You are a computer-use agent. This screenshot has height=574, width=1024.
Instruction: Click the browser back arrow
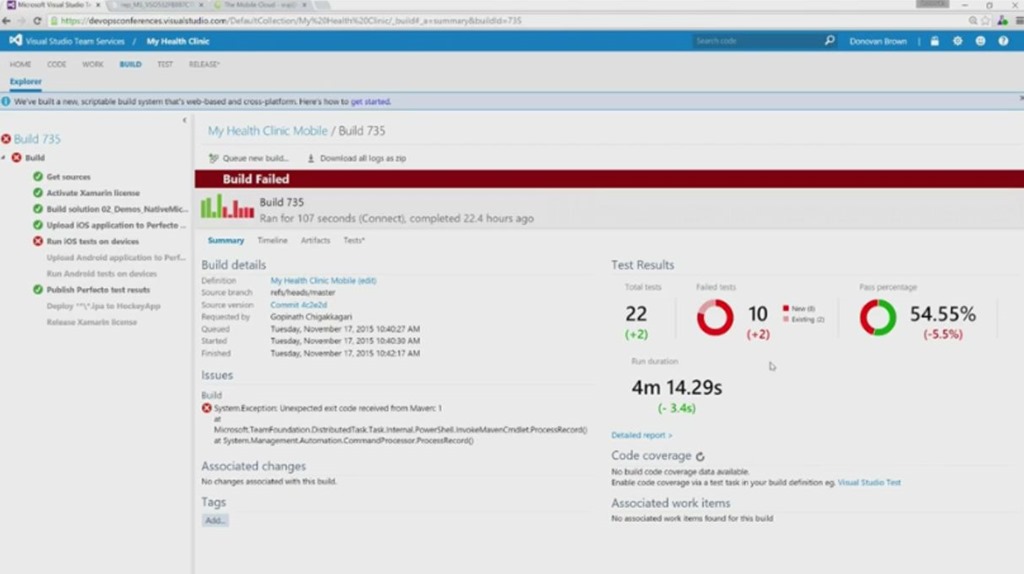coord(7,20)
